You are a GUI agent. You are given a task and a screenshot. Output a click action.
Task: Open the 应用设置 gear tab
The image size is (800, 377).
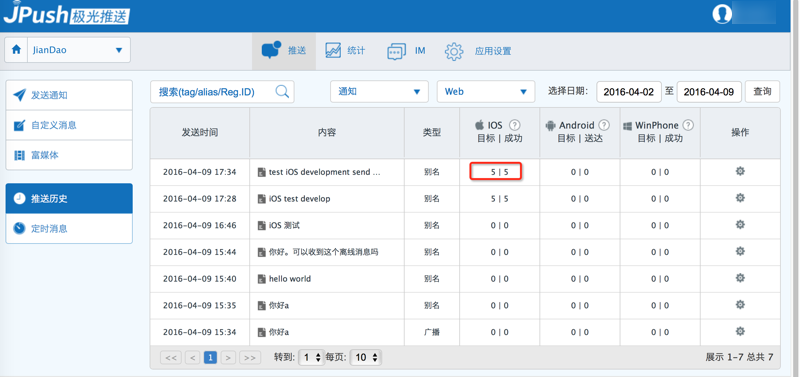[x=478, y=51]
